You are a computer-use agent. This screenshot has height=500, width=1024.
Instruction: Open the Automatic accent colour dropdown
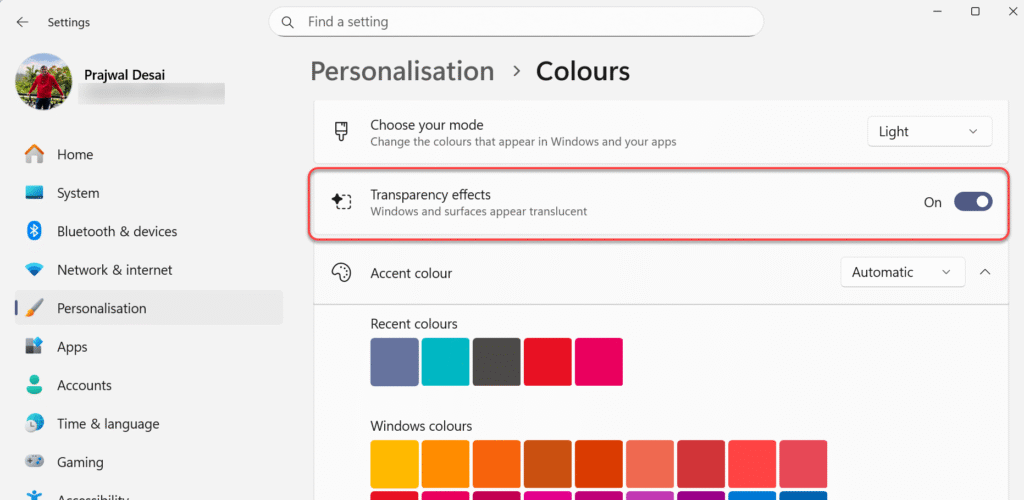903,272
